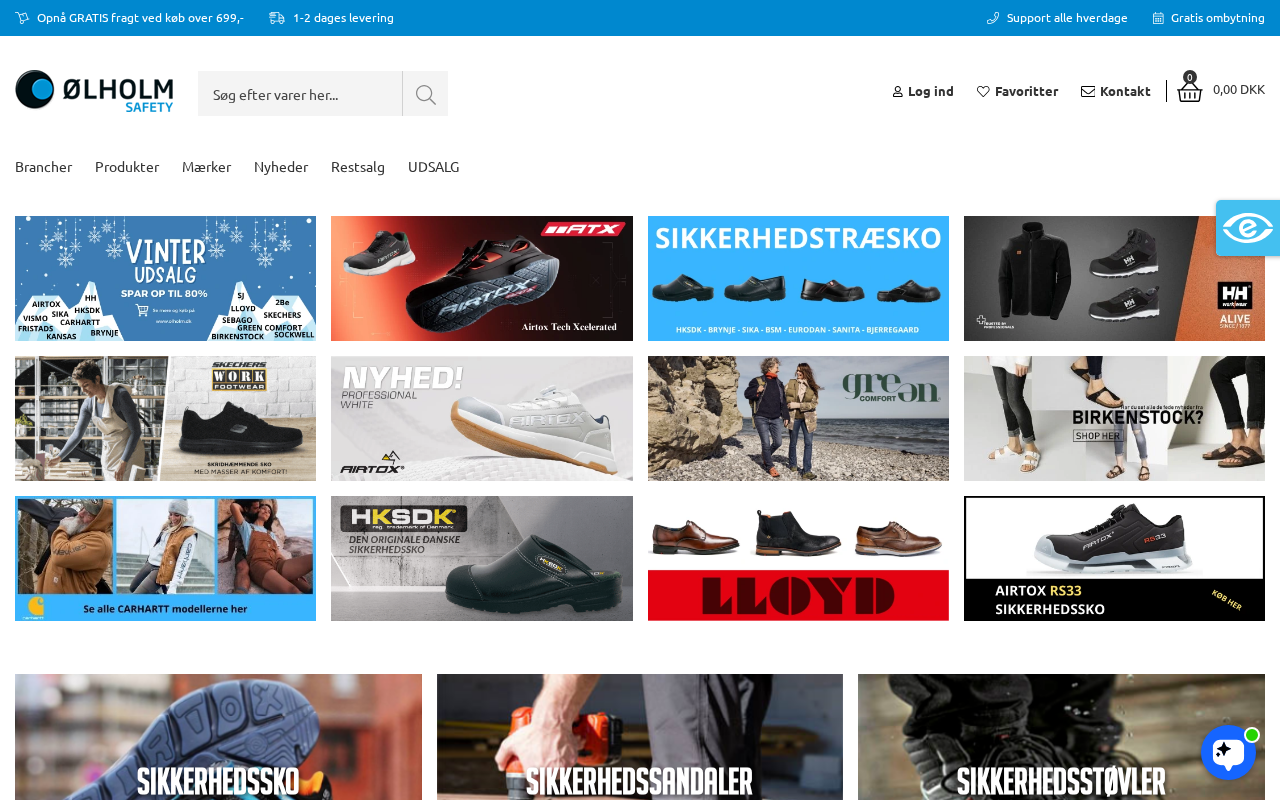The image size is (1280, 800).
Task: Open the Airtox RS33 Sikkerhedssko banner
Action: 1114,559
